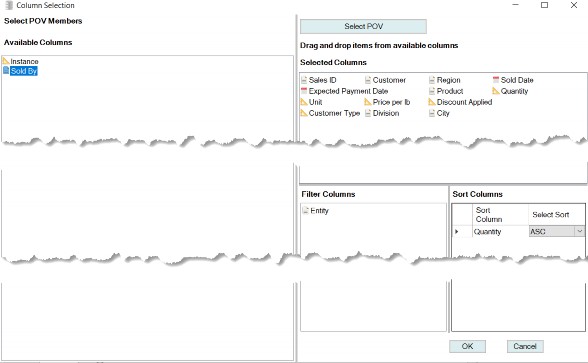Click the Entity filter column icon
The width and height of the screenshot is (588, 363).
tap(306, 210)
